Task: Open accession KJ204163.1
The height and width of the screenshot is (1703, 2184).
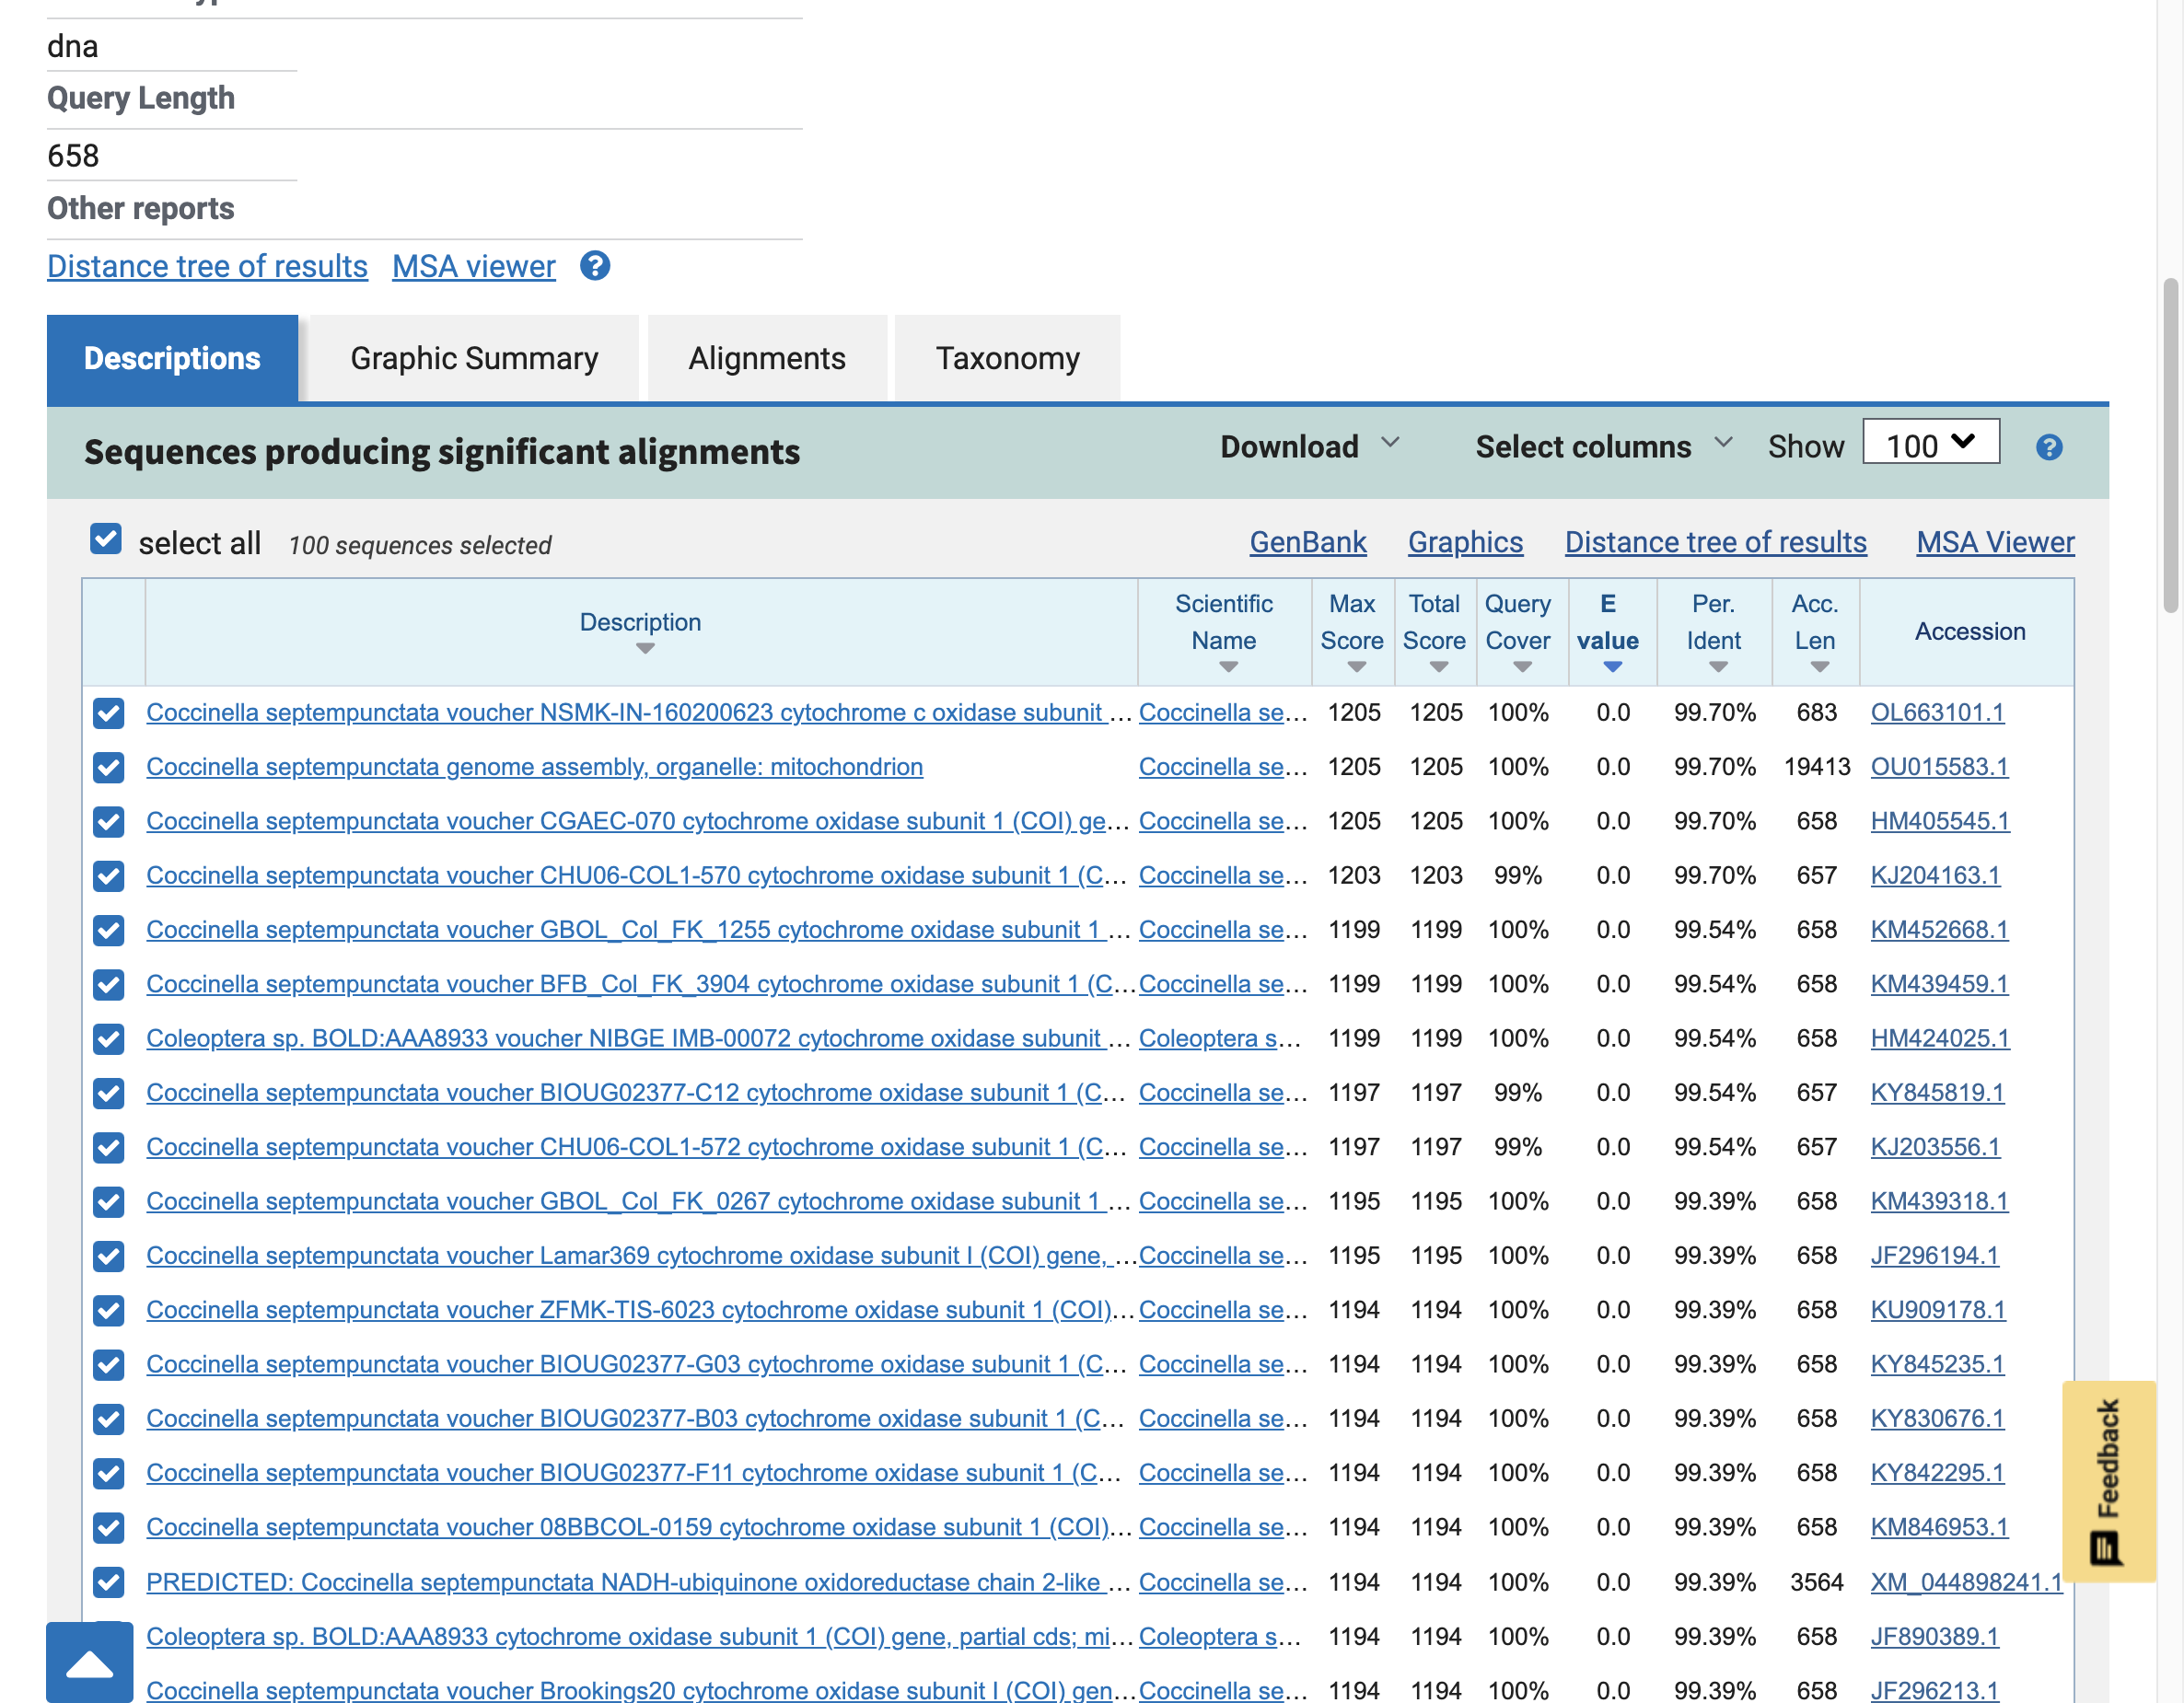Action: point(1935,876)
